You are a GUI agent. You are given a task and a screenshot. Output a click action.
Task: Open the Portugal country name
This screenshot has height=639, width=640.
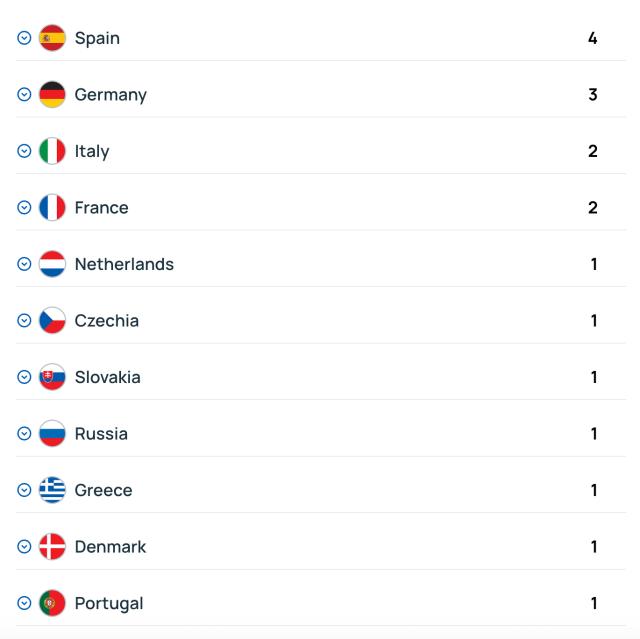[109, 604]
